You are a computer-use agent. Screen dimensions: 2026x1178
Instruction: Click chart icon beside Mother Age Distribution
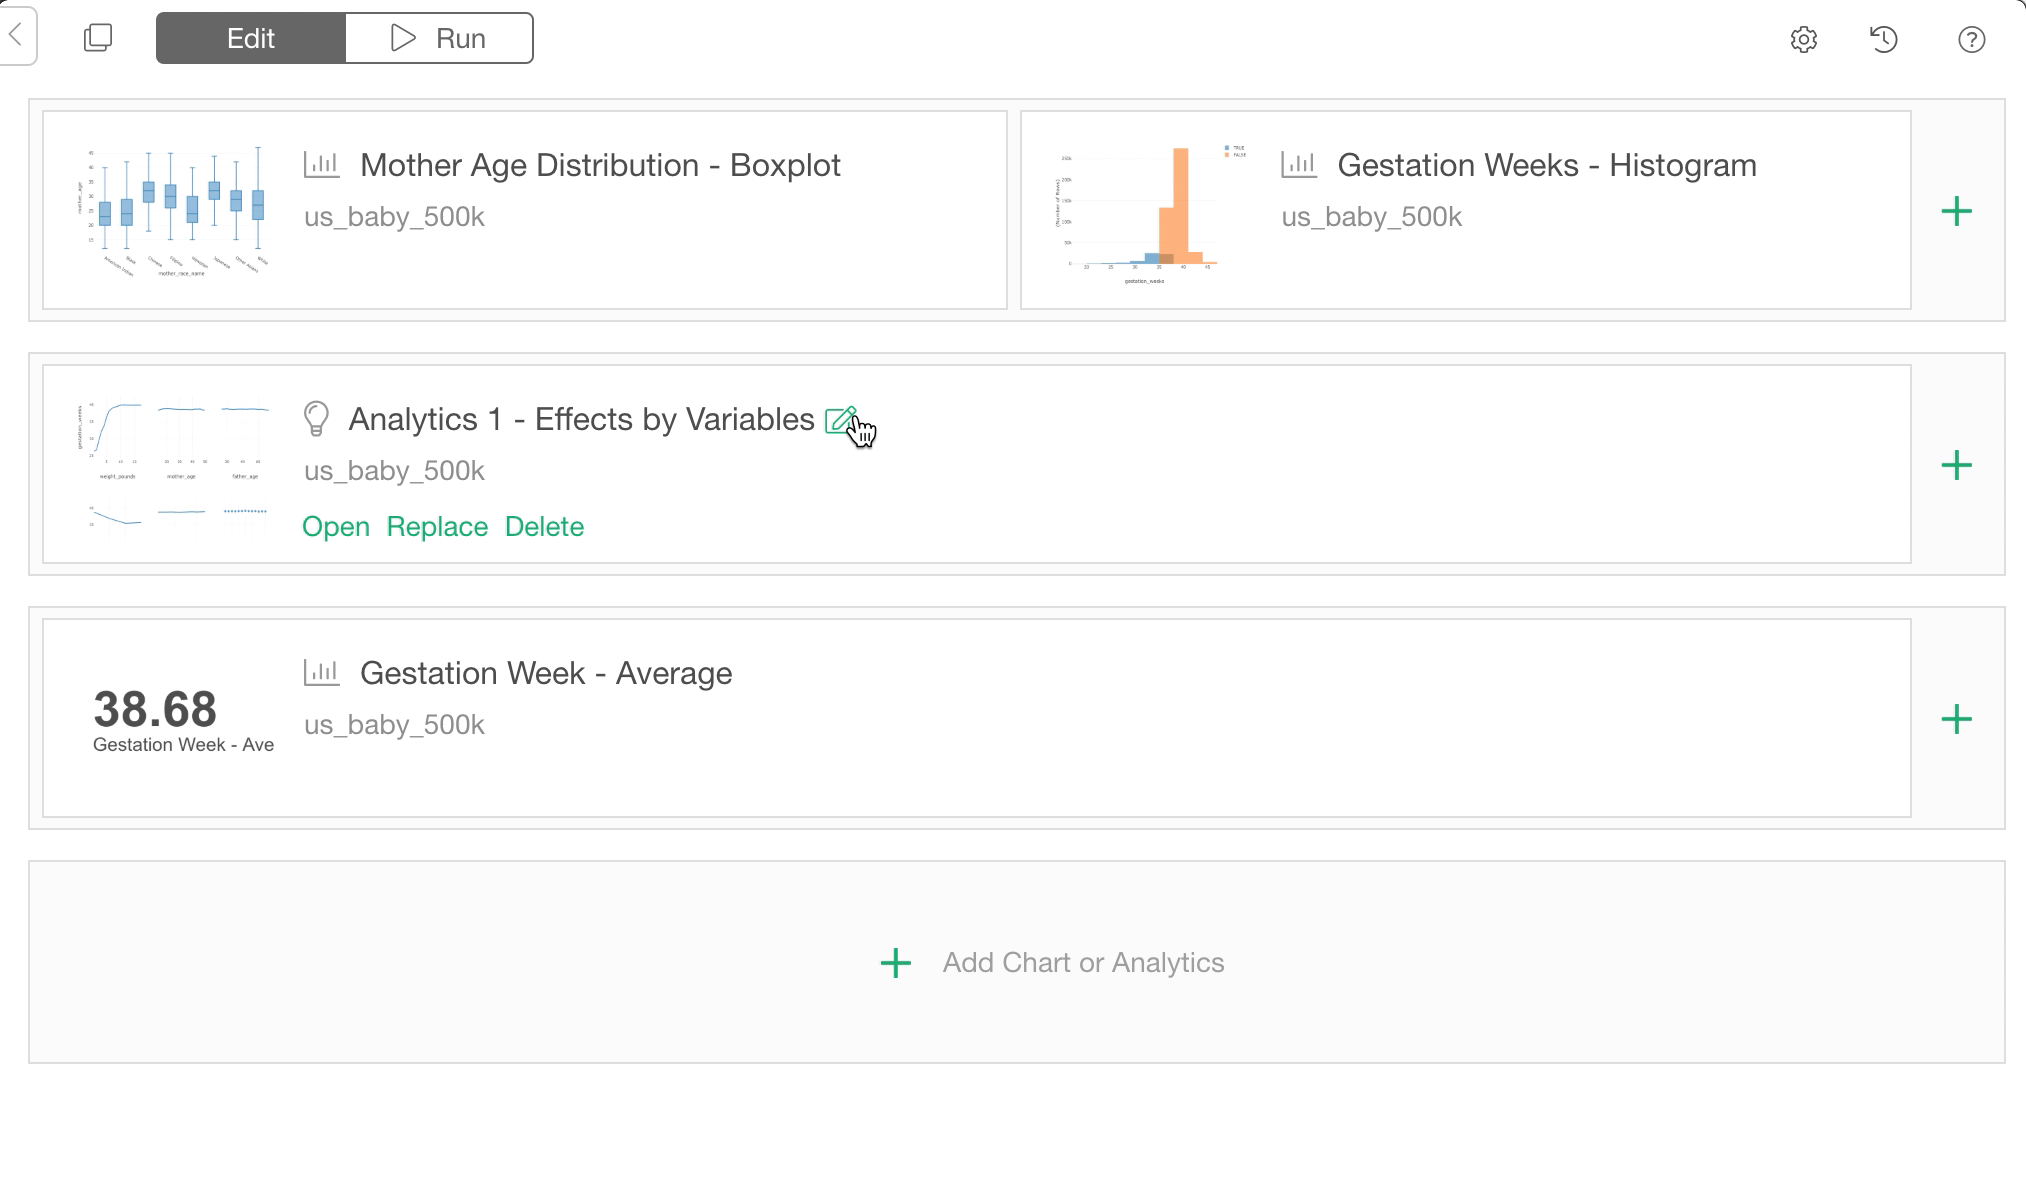pyautogui.click(x=322, y=165)
